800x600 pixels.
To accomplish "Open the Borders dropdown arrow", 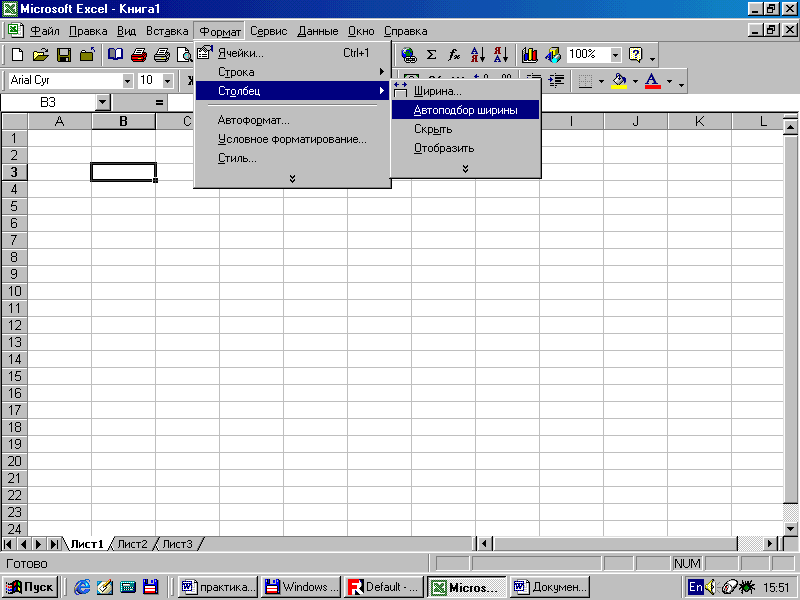I will (x=601, y=81).
